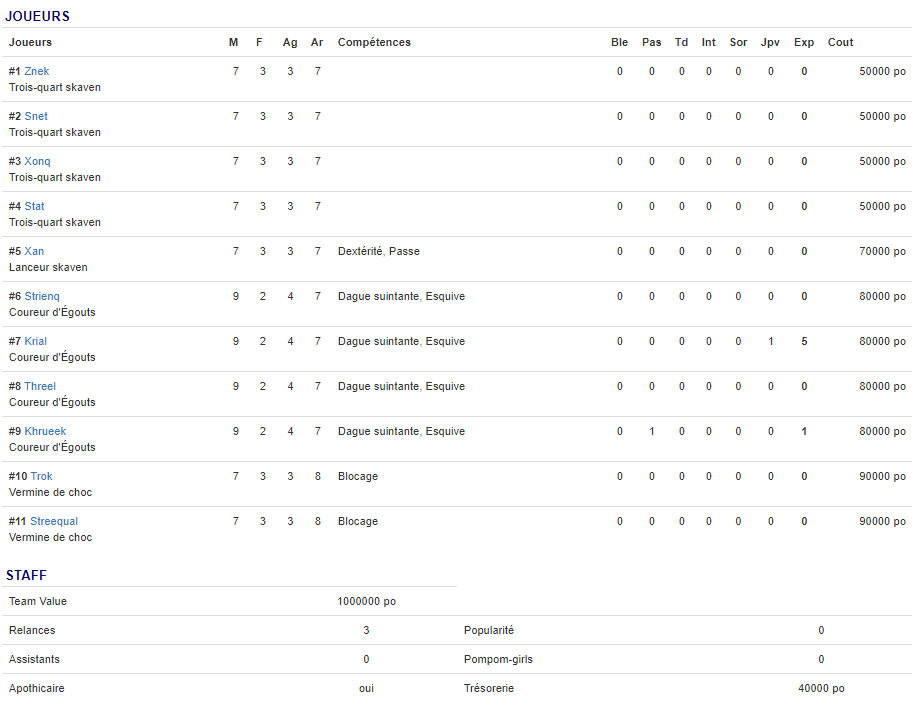Select the Stat player name
The width and height of the screenshot is (919, 706).
point(35,206)
